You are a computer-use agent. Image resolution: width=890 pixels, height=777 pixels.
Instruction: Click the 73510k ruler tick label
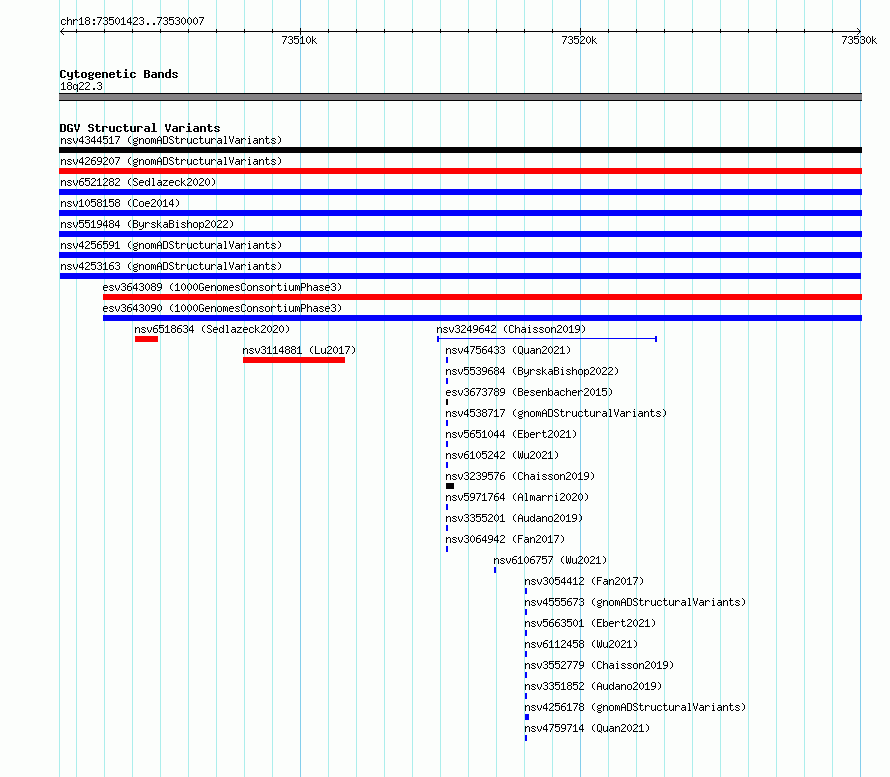click(x=299, y=40)
